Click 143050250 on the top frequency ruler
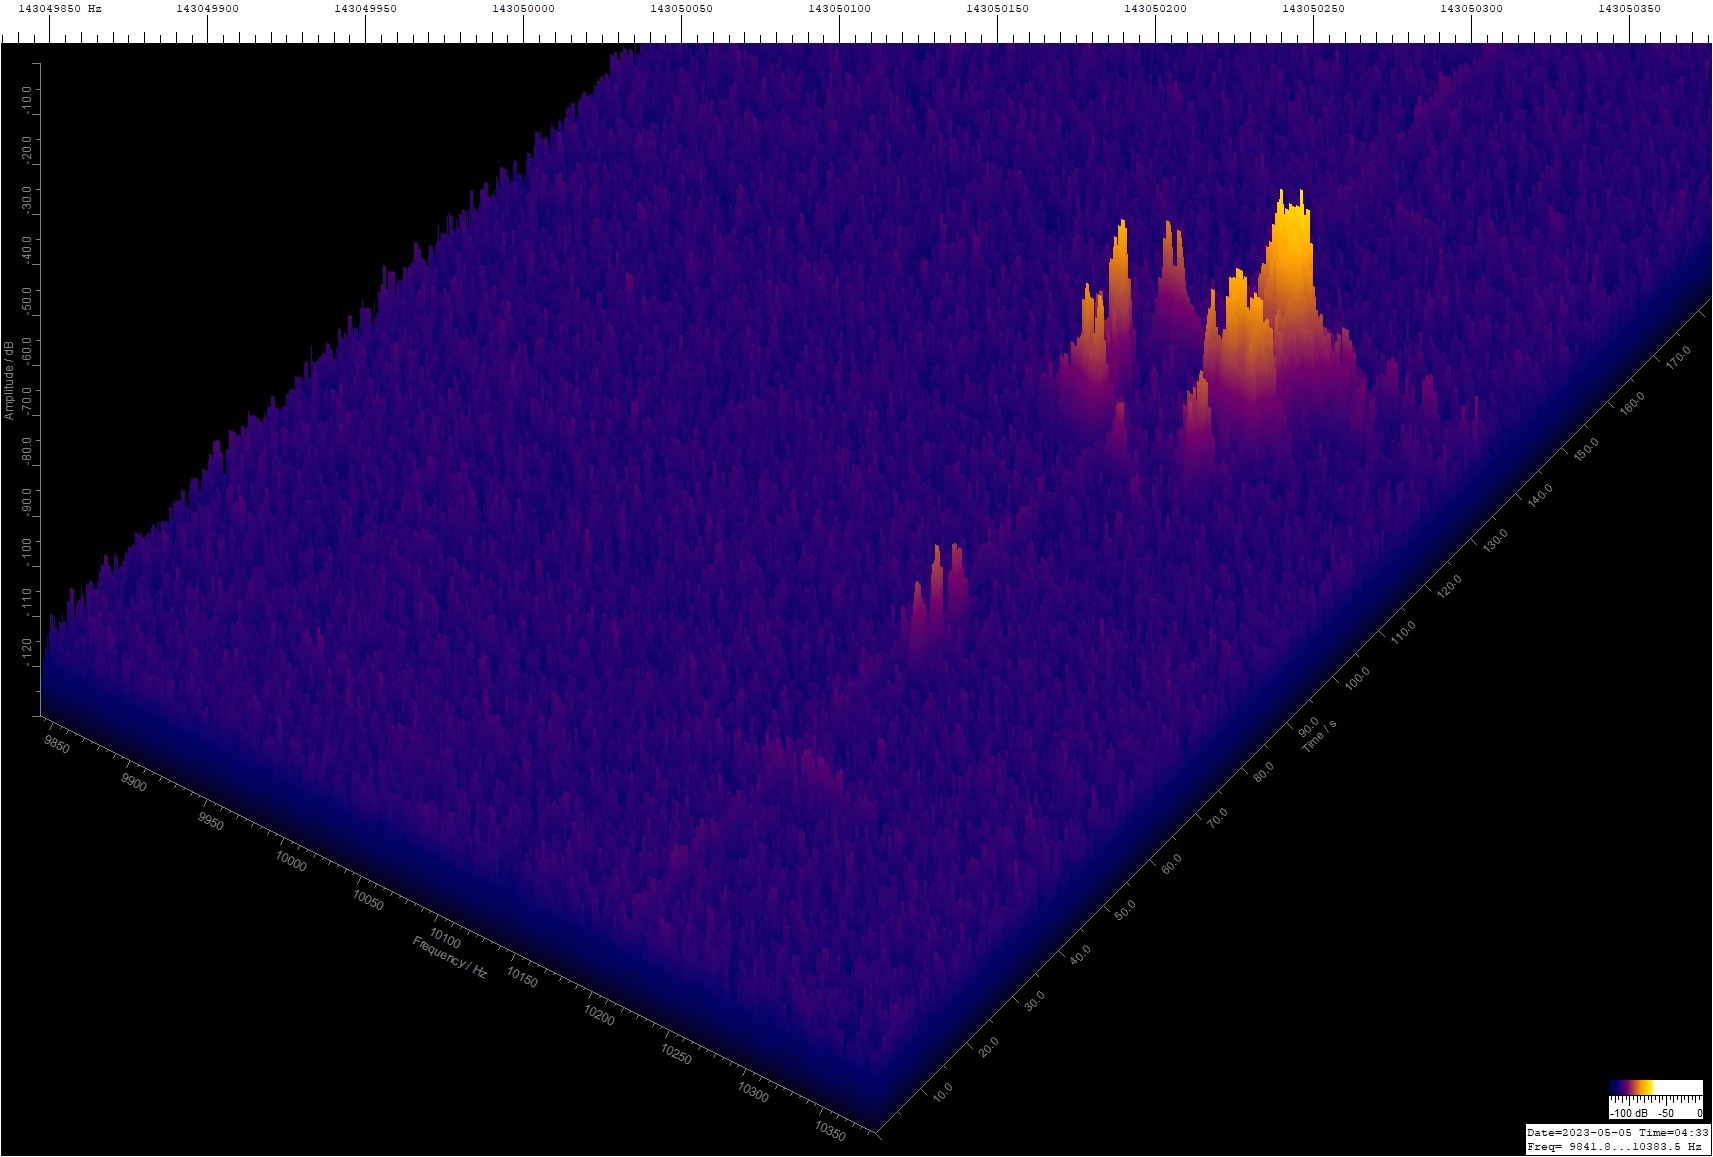Viewport: 1713px width, 1157px height. [x=1313, y=8]
